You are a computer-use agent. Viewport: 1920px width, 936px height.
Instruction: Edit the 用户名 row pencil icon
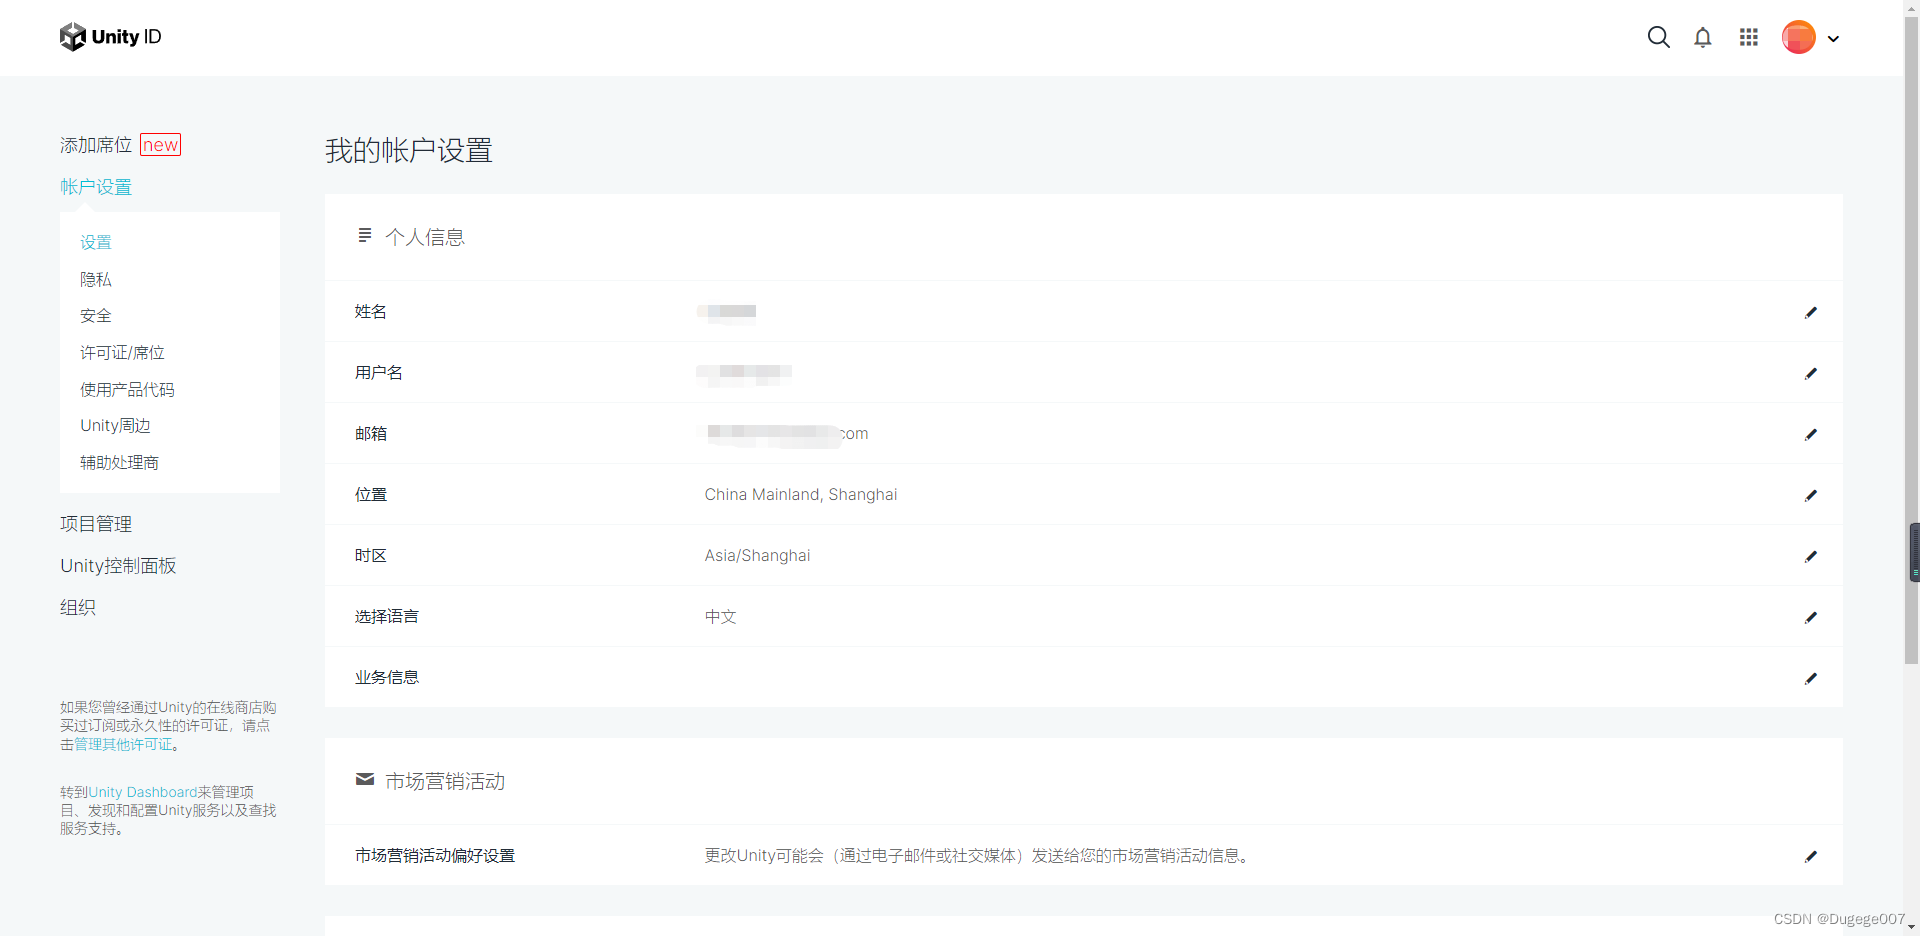1810,373
